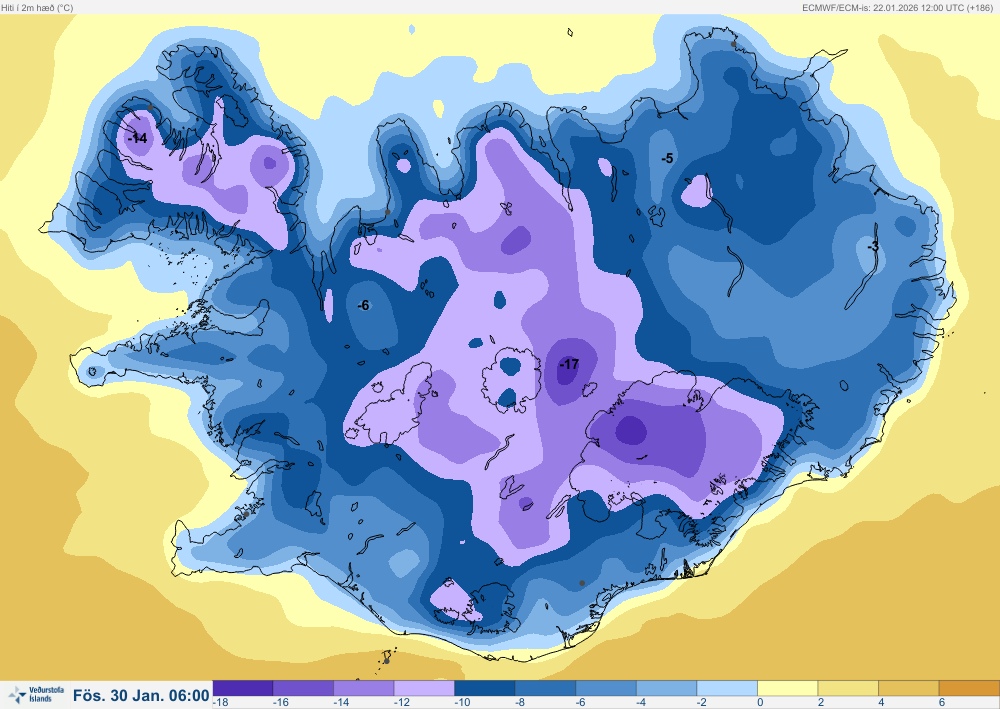Click the ECMWF/ECM-is model run timestamp text
Viewport: 1000px width, 709px height.
coord(899,8)
